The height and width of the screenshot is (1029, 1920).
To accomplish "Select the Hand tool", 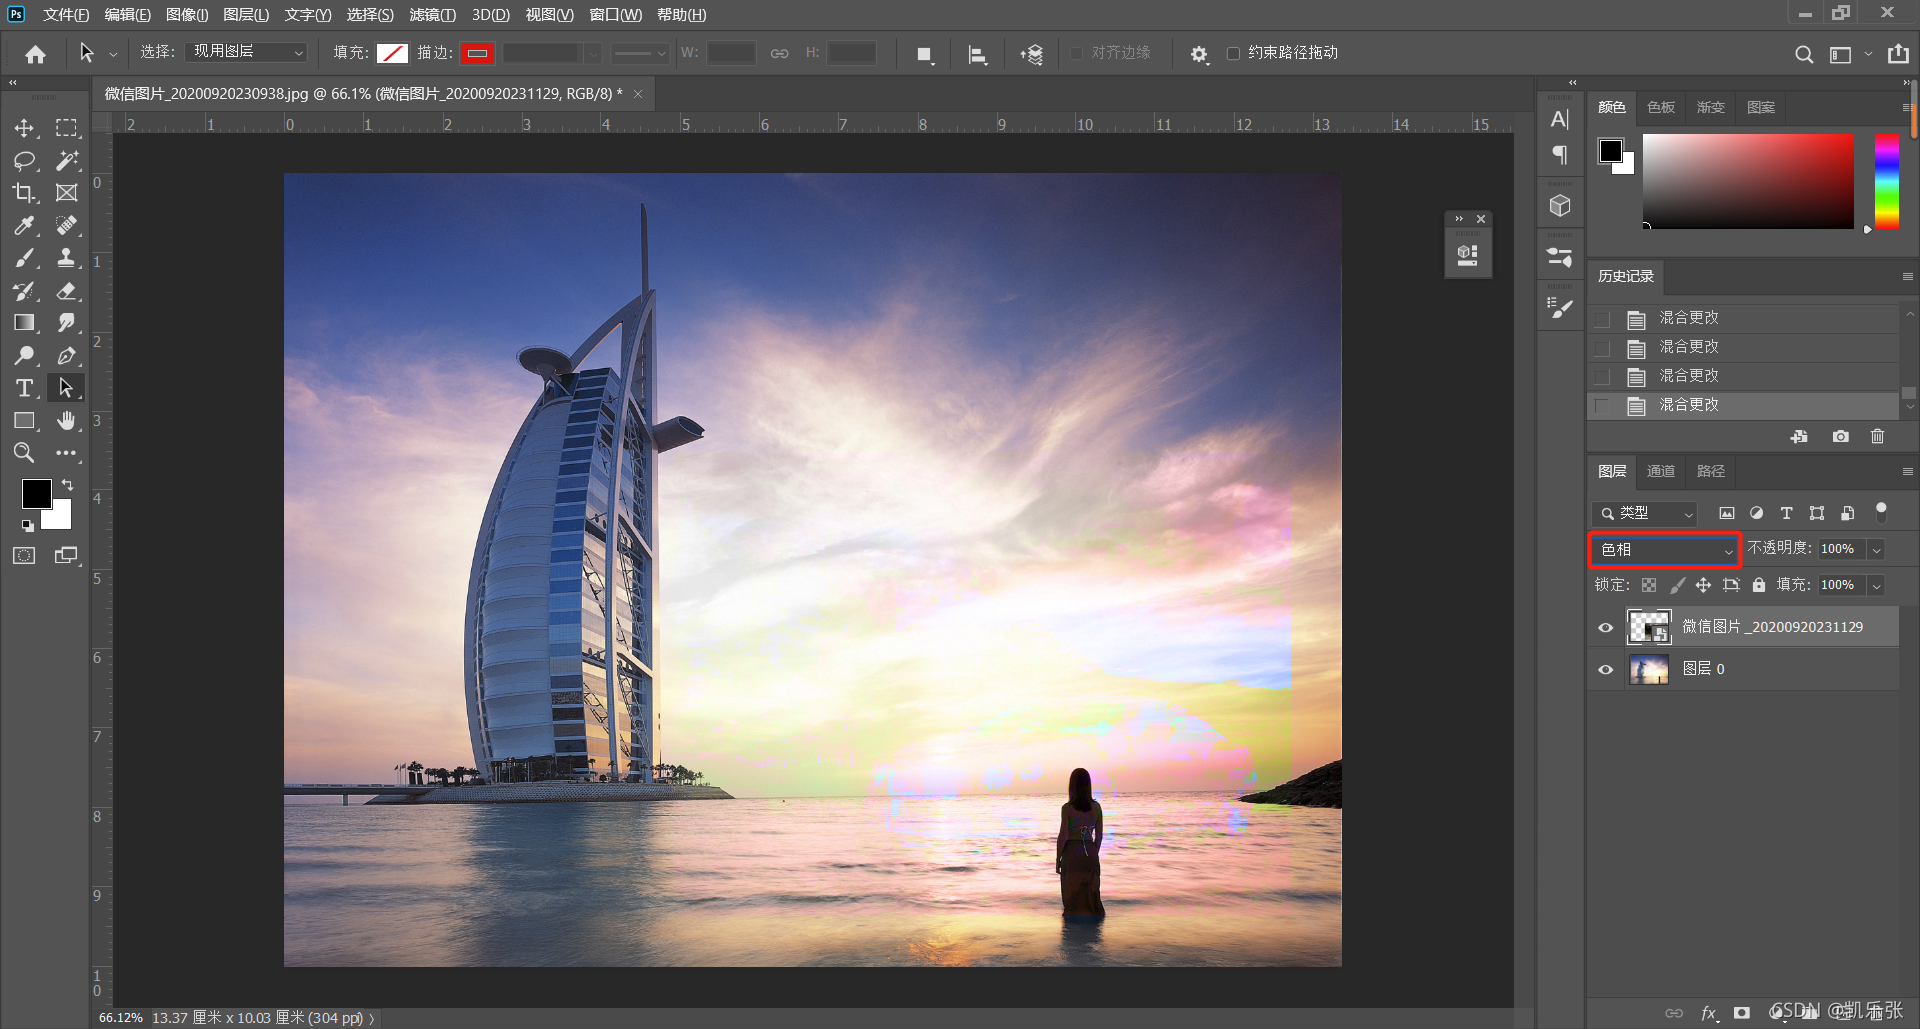I will coord(66,420).
